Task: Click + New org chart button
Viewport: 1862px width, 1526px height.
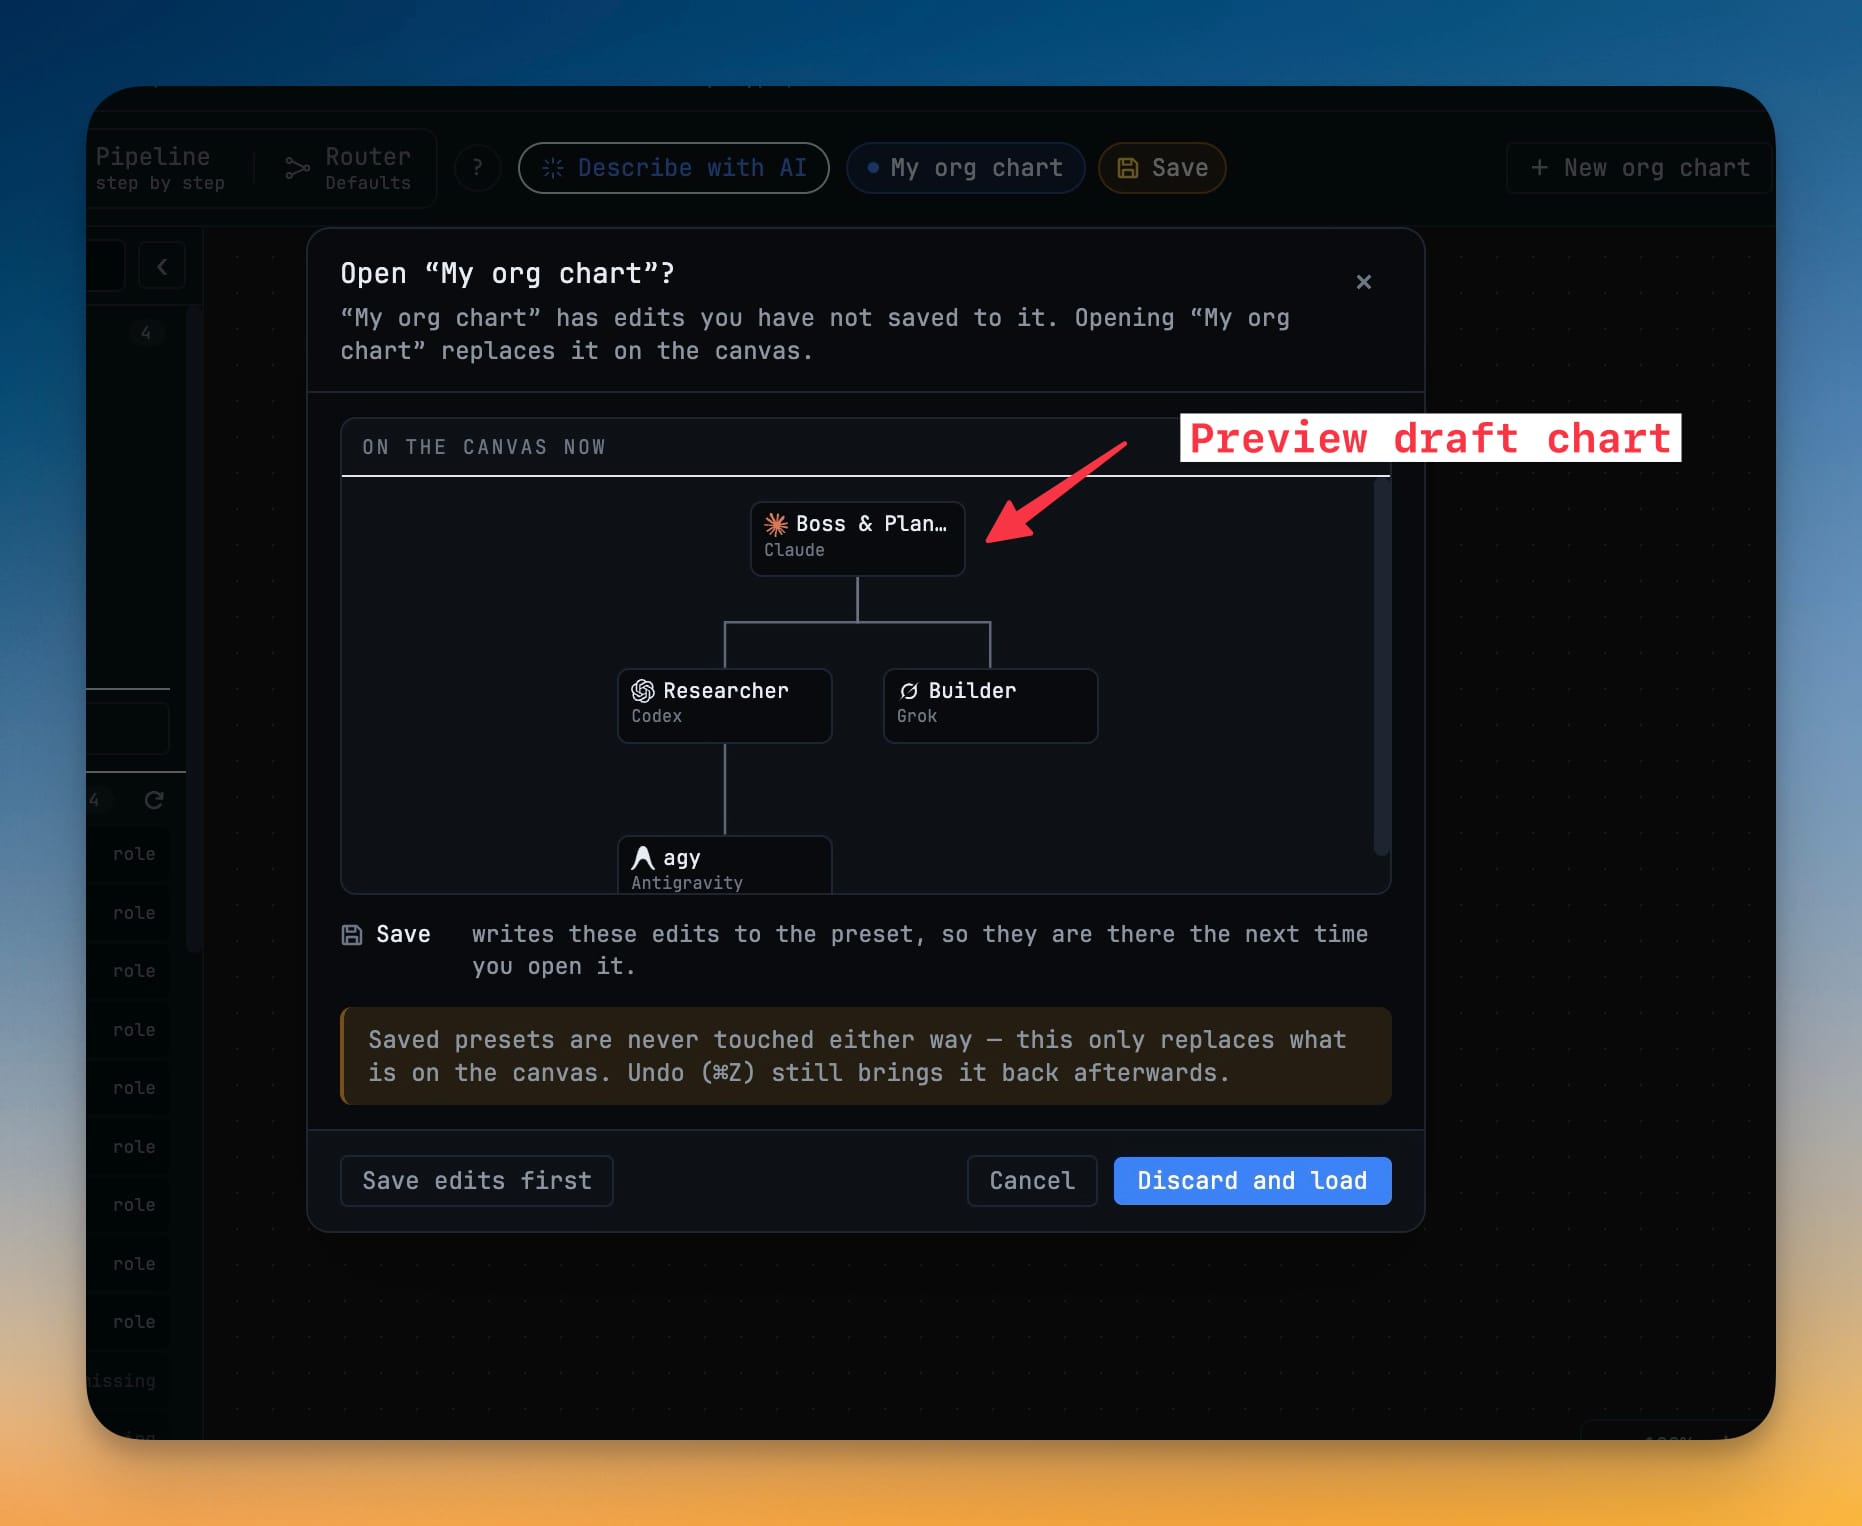Action: click(1640, 168)
